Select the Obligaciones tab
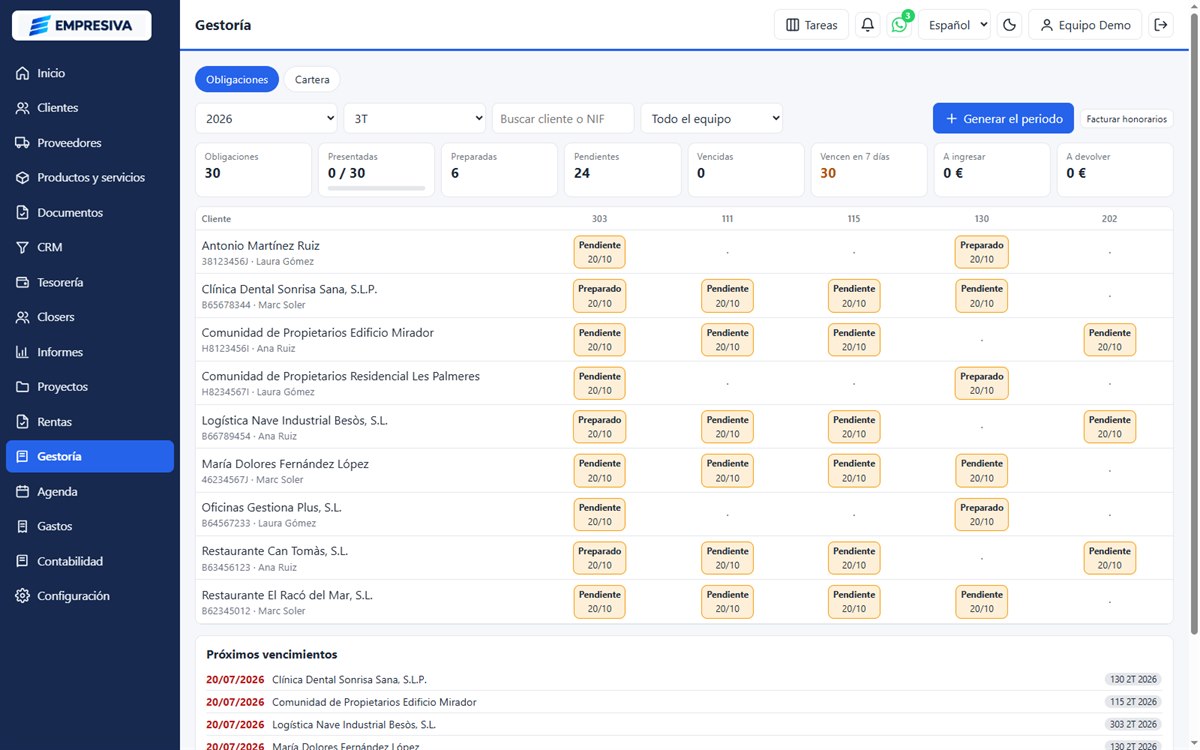Screen dimensions: 1200x750 pos(237,79)
